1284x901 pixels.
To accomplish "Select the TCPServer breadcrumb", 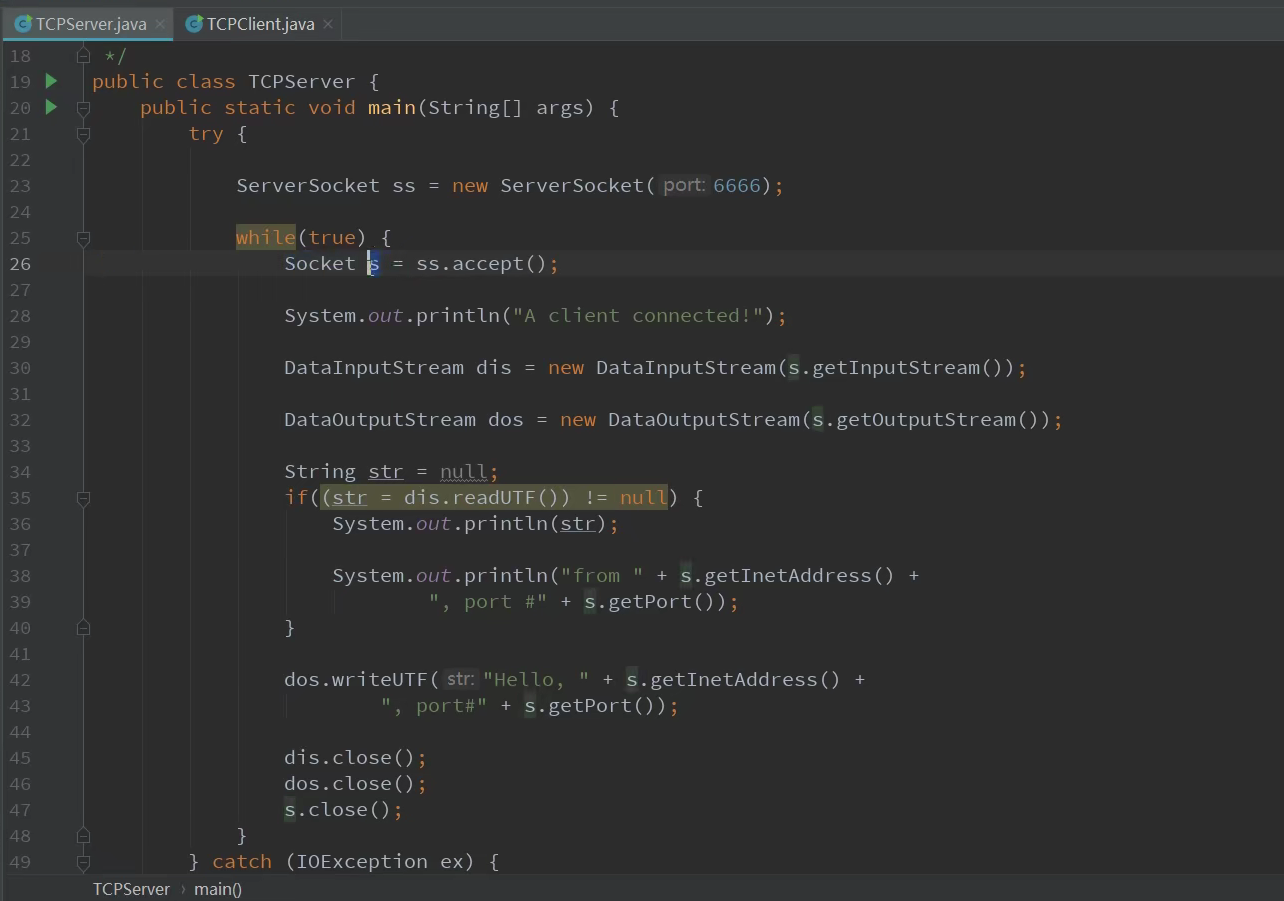I will pos(131,889).
